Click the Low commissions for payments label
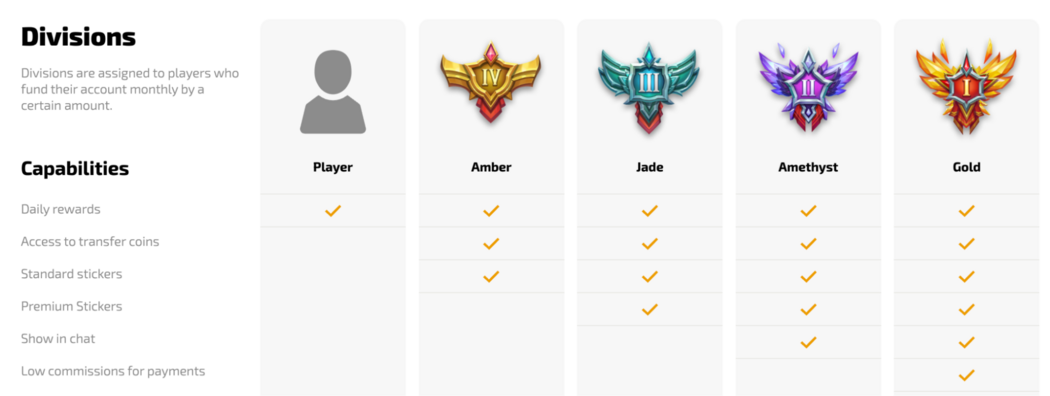1050x396 pixels. (112, 371)
